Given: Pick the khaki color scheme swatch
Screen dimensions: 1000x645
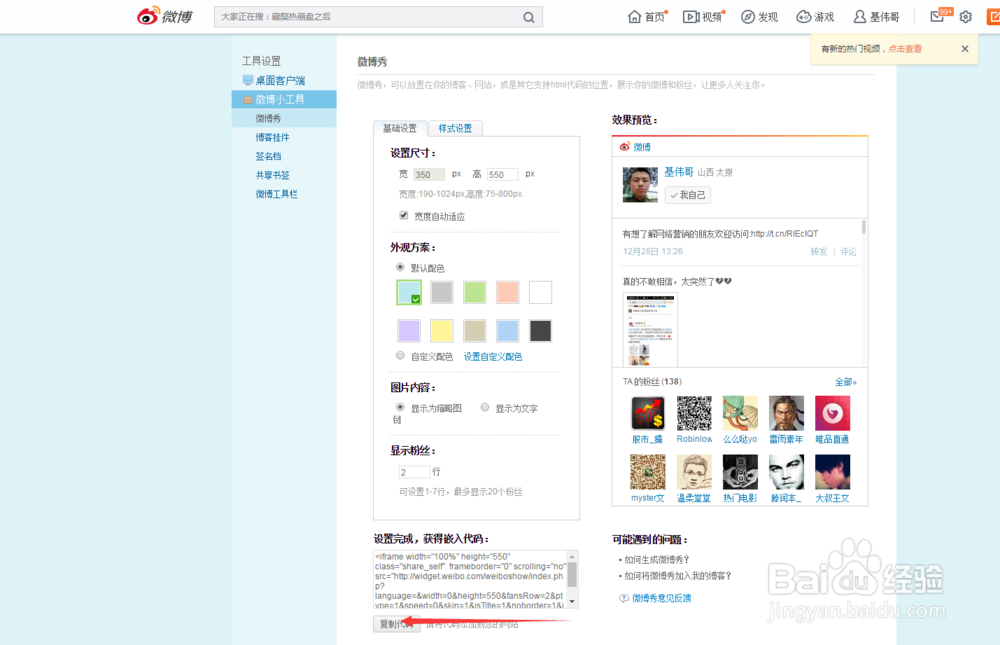Looking at the screenshot, I should pos(474,330).
